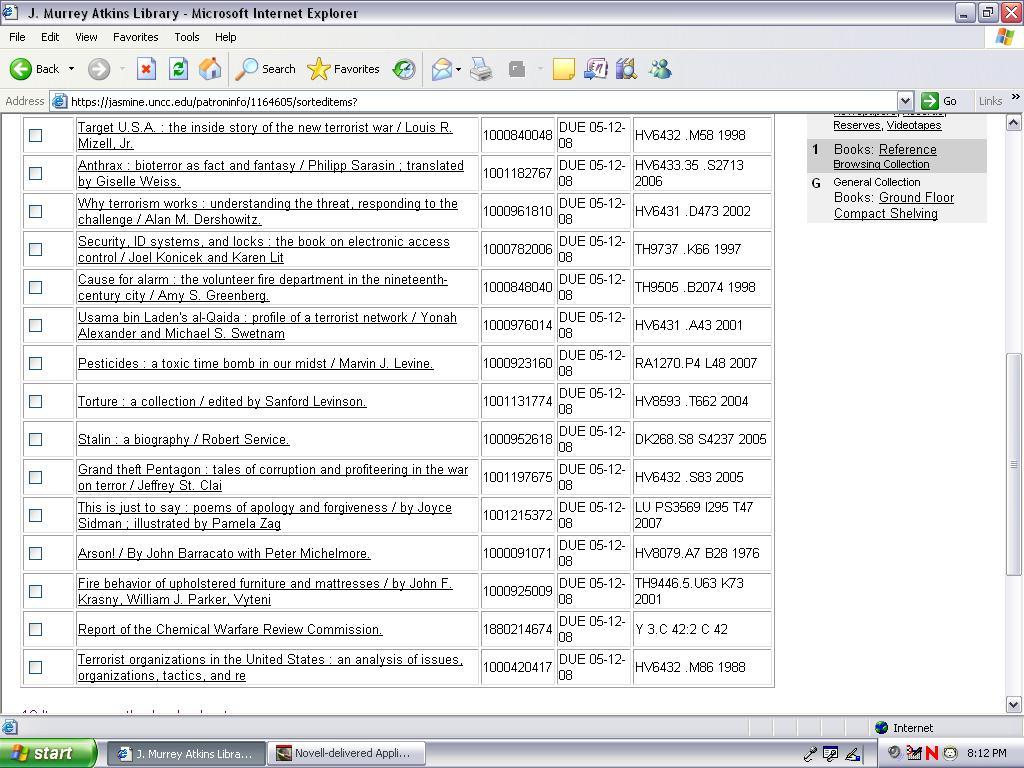This screenshot has width=1024, height=768.
Task: Open the View menu
Action: 86,37
